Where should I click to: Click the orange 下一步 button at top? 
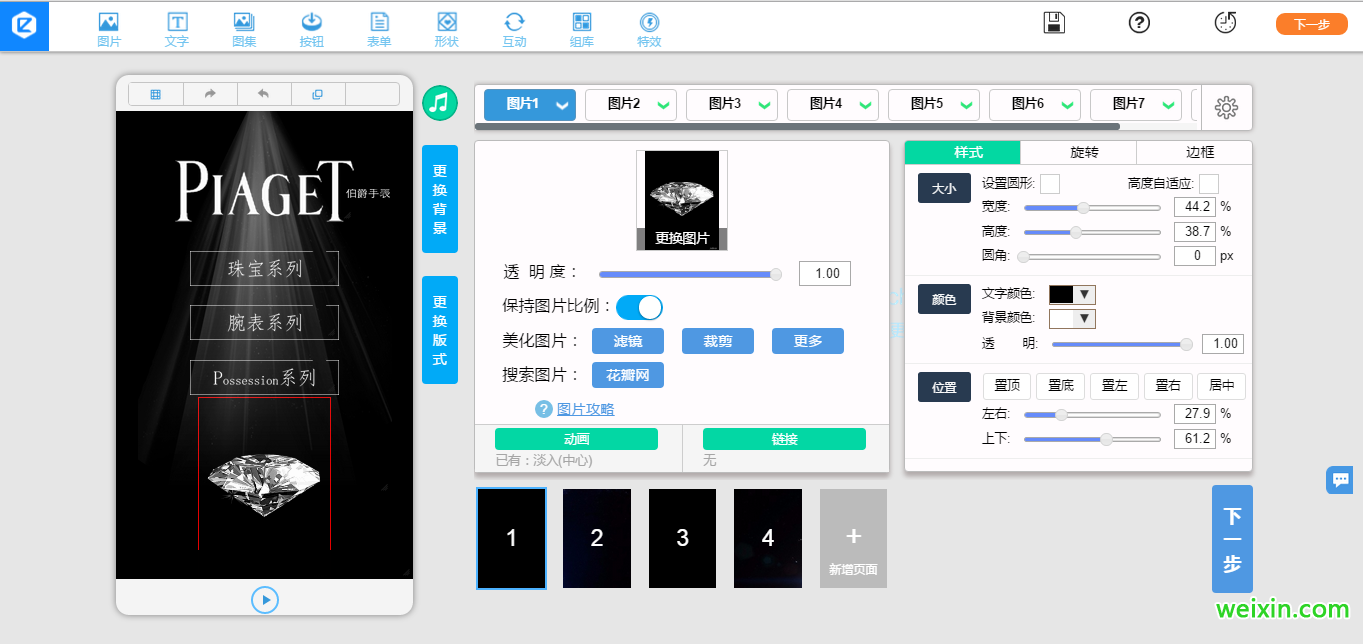[x=1312, y=25]
